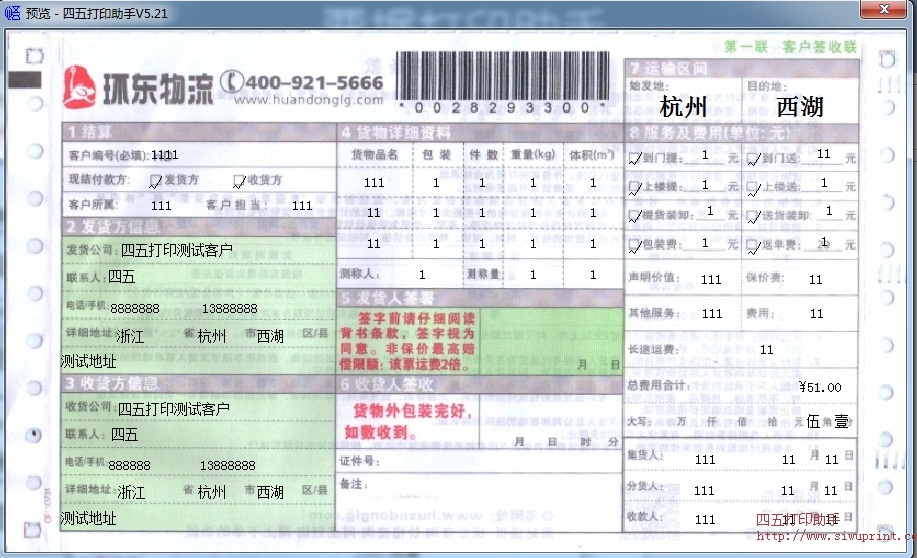Toggle the 送货装卸 service checkbox
The width and height of the screenshot is (917, 558).
click(x=753, y=216)
